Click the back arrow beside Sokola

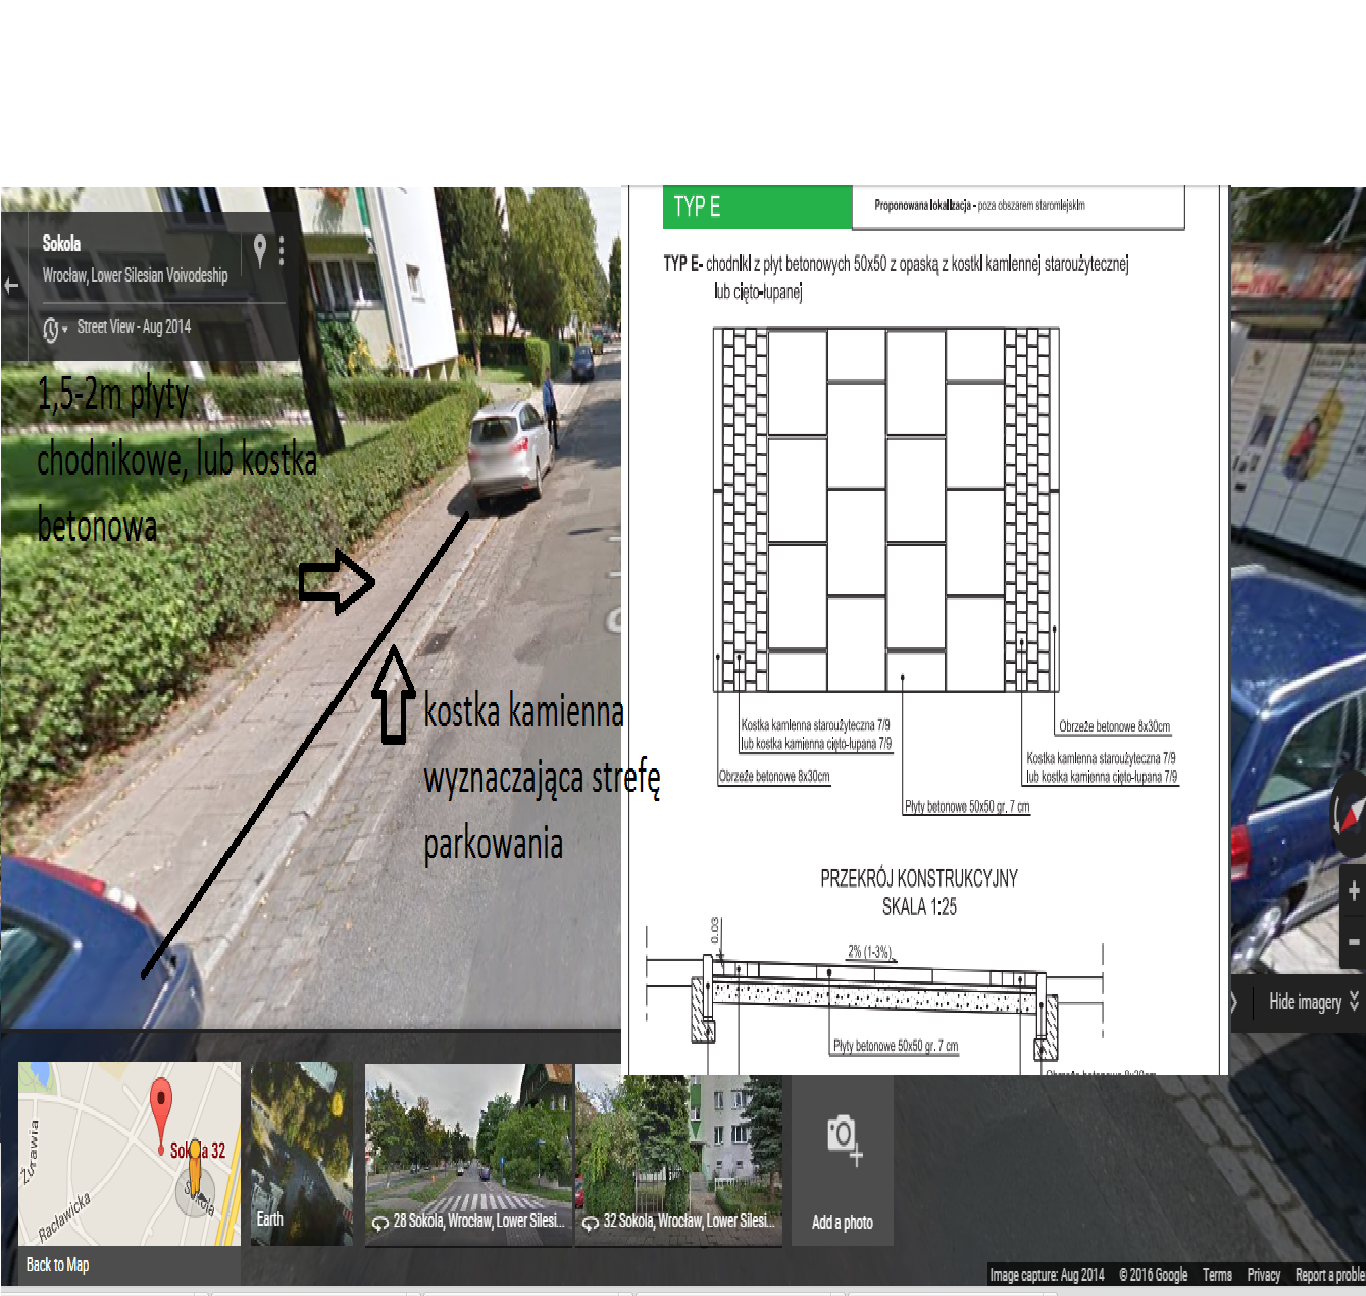(11, 286)
